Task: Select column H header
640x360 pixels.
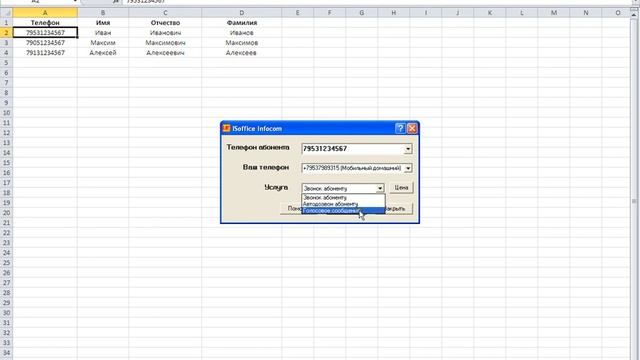Action: click(393, 13)
